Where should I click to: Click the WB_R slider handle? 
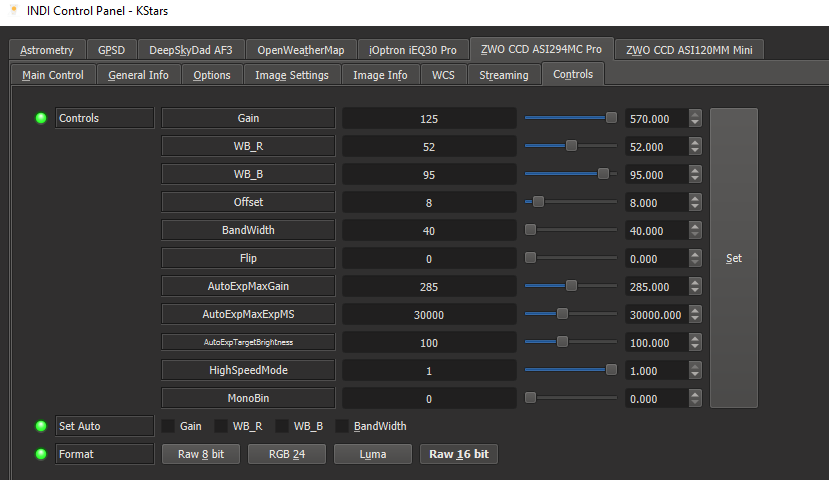(x=572, y=145)
